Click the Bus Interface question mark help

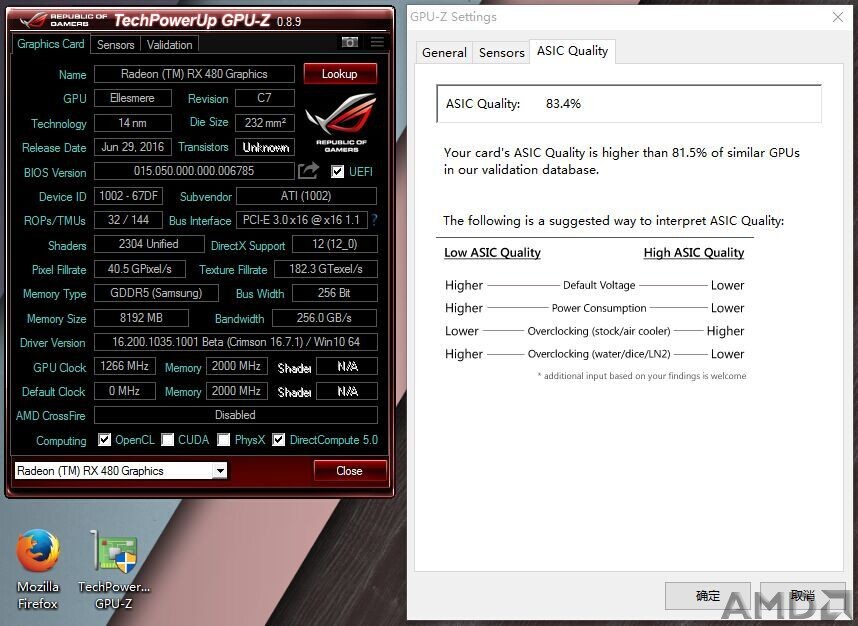click(375, 220)
